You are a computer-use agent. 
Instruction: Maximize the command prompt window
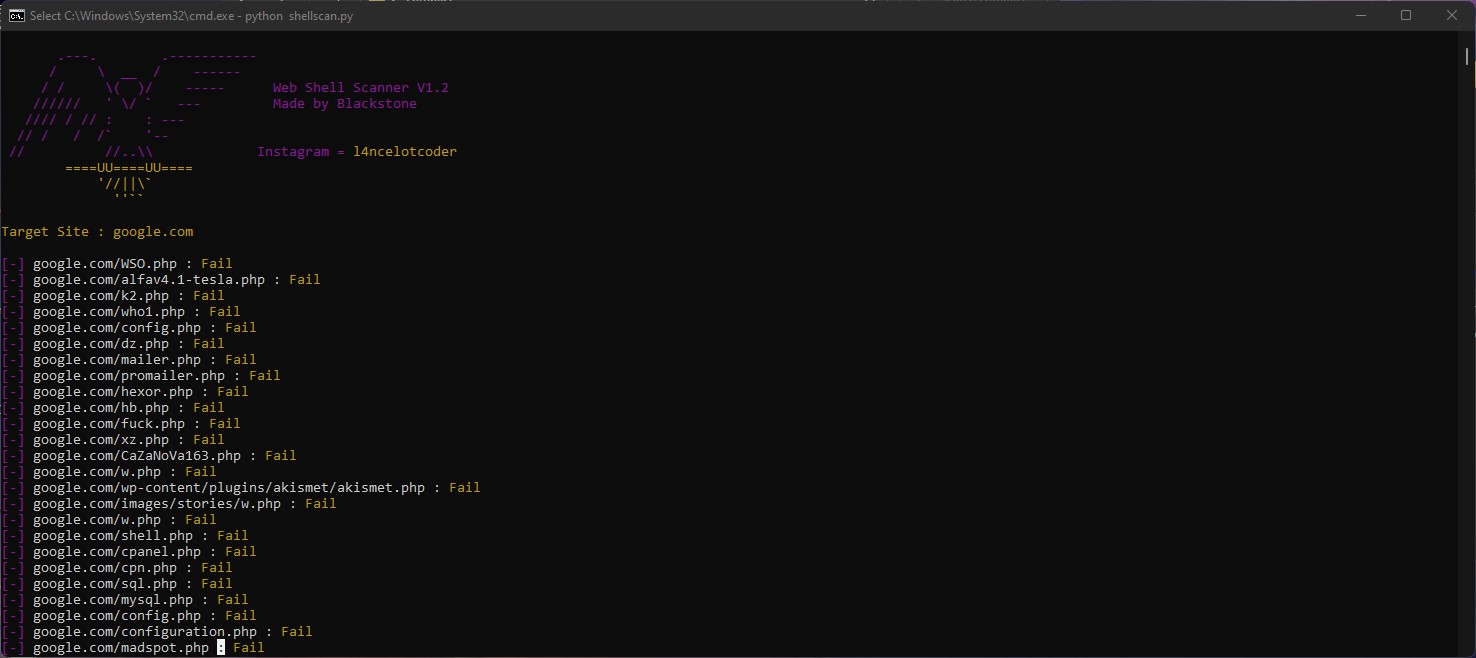pos(1406,15)
